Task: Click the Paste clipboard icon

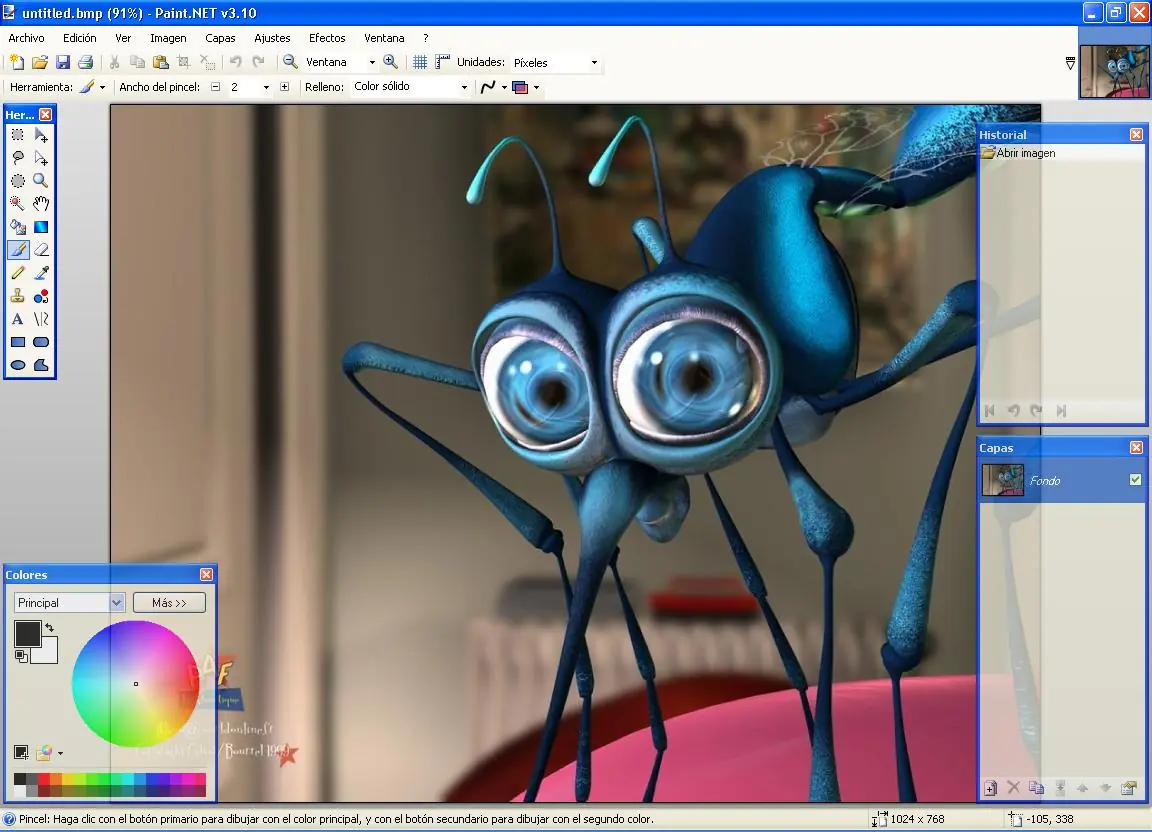Action: [161, 62]
